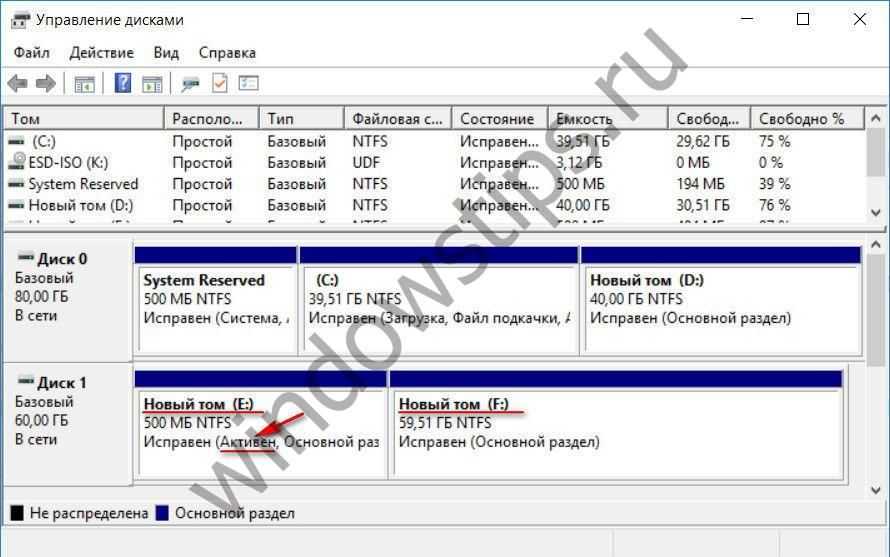Click the Back arrow in the toolbar

click(17, 83)
